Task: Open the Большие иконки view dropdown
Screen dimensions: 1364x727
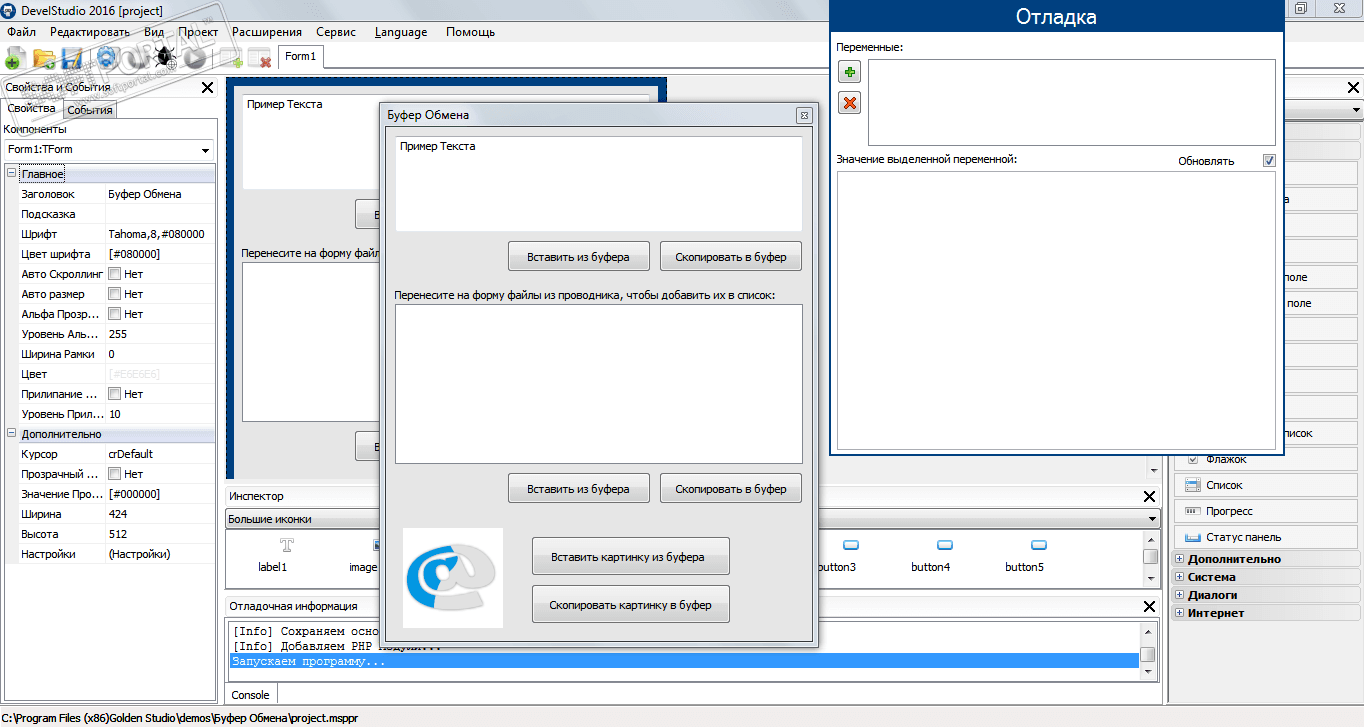Action: coord(1151,520)
